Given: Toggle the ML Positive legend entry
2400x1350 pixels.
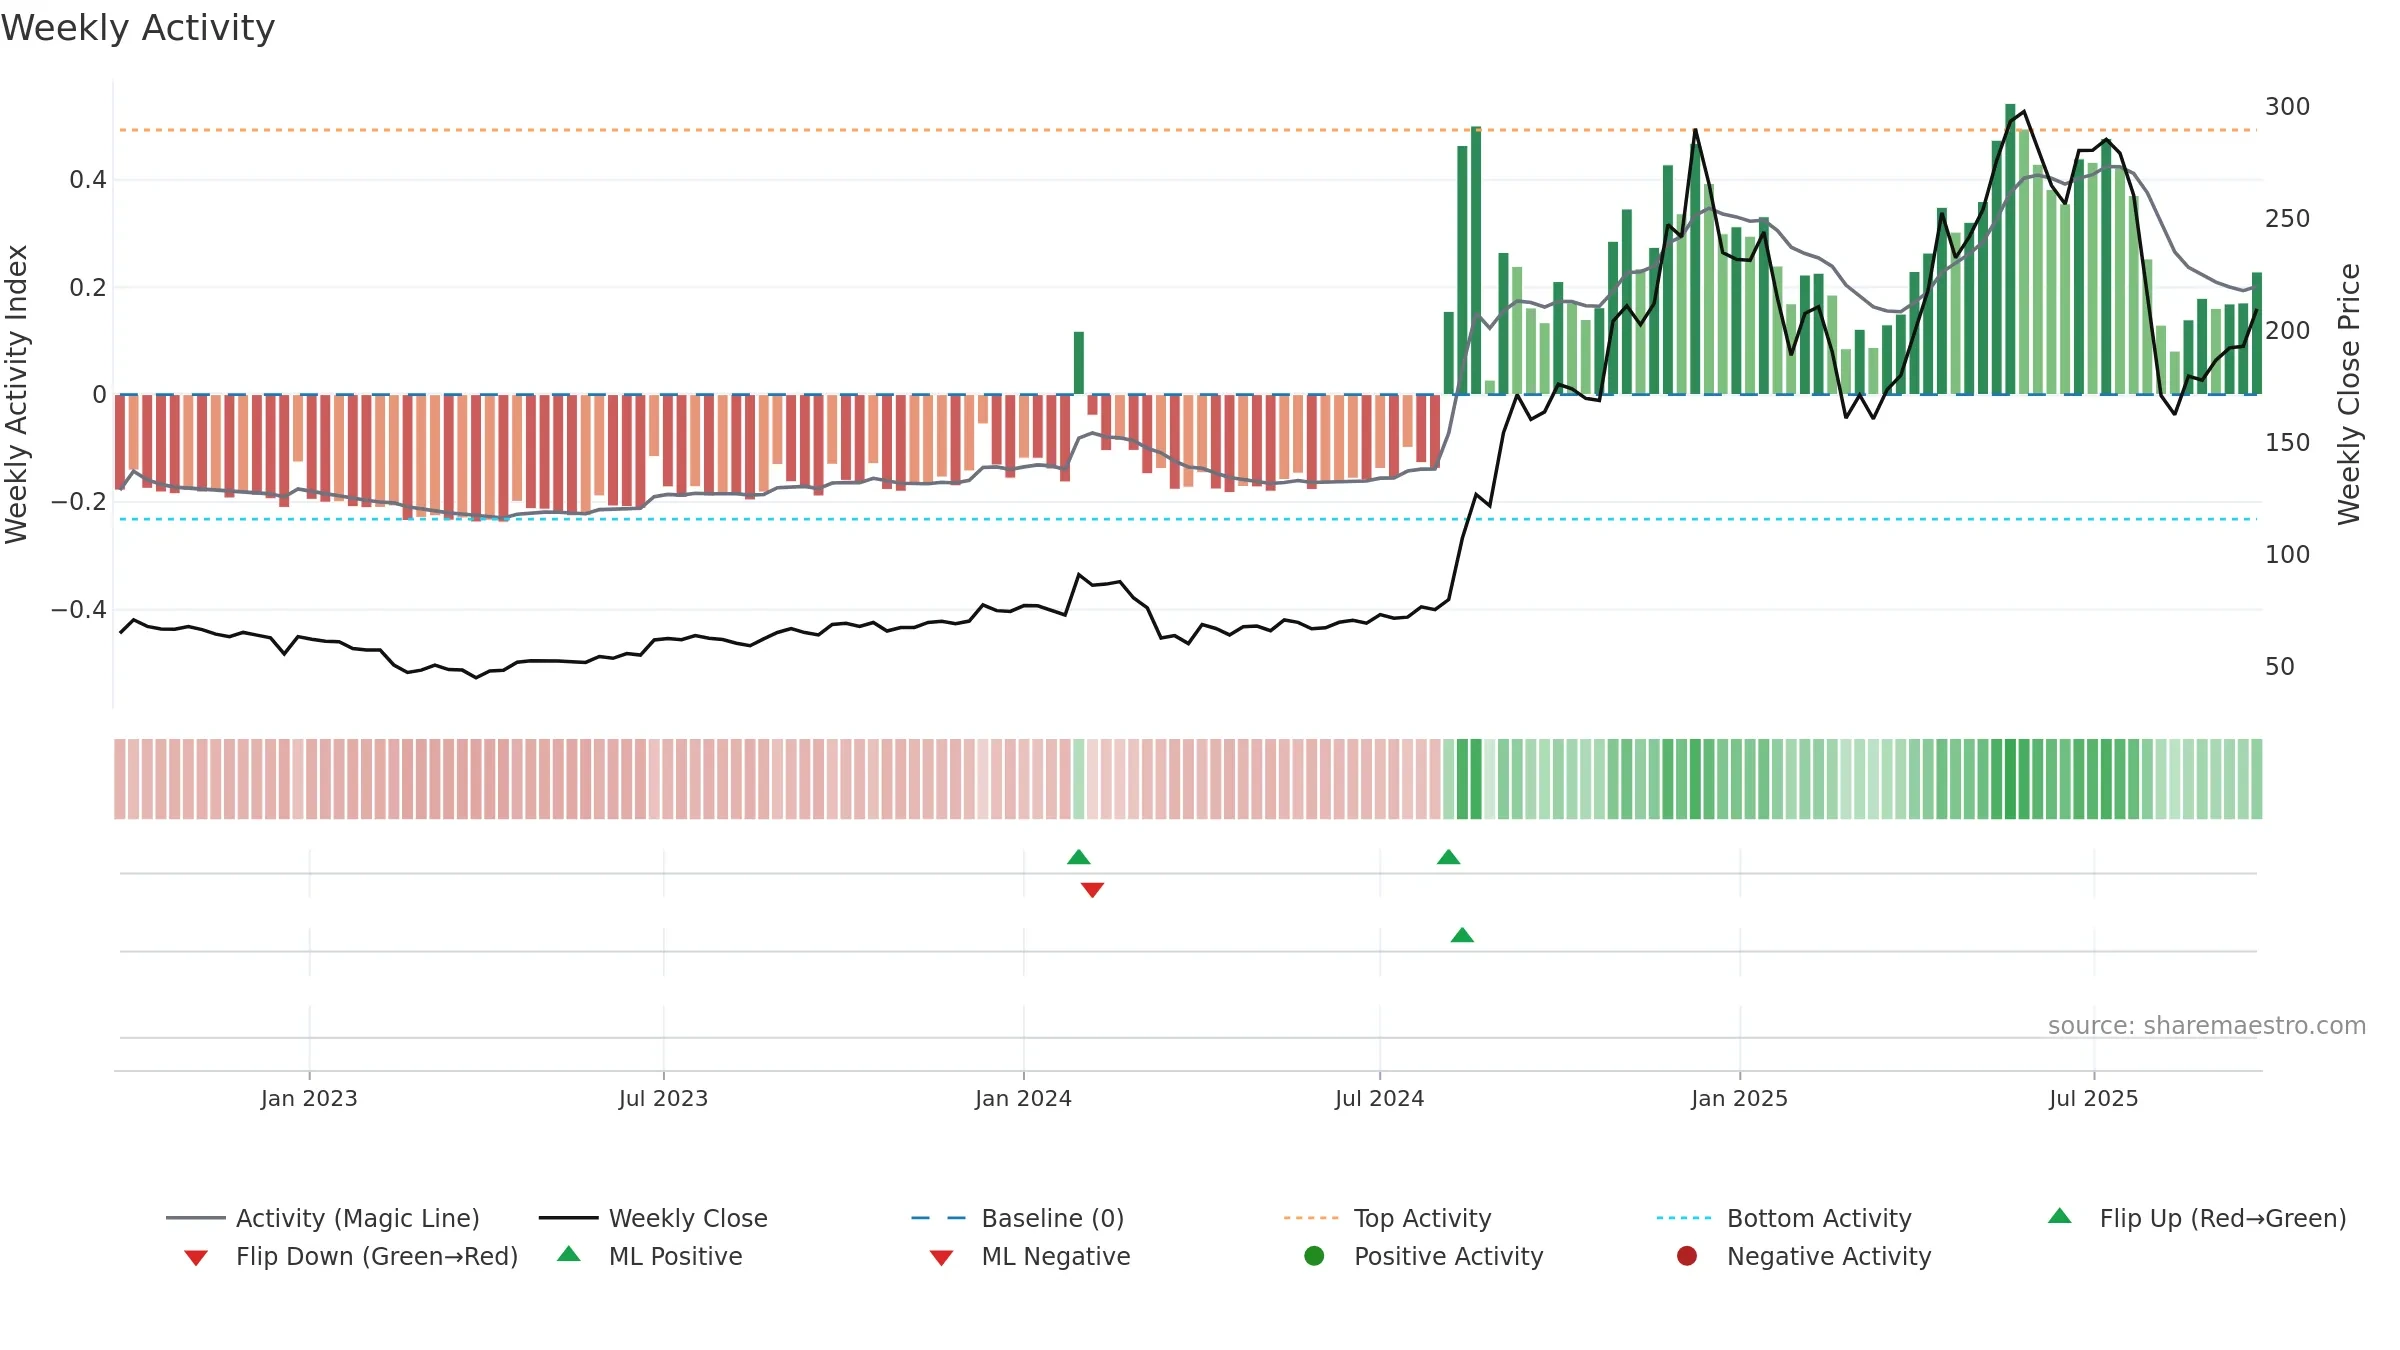Looking at the screenshot, I should (x=650, y=1256).
